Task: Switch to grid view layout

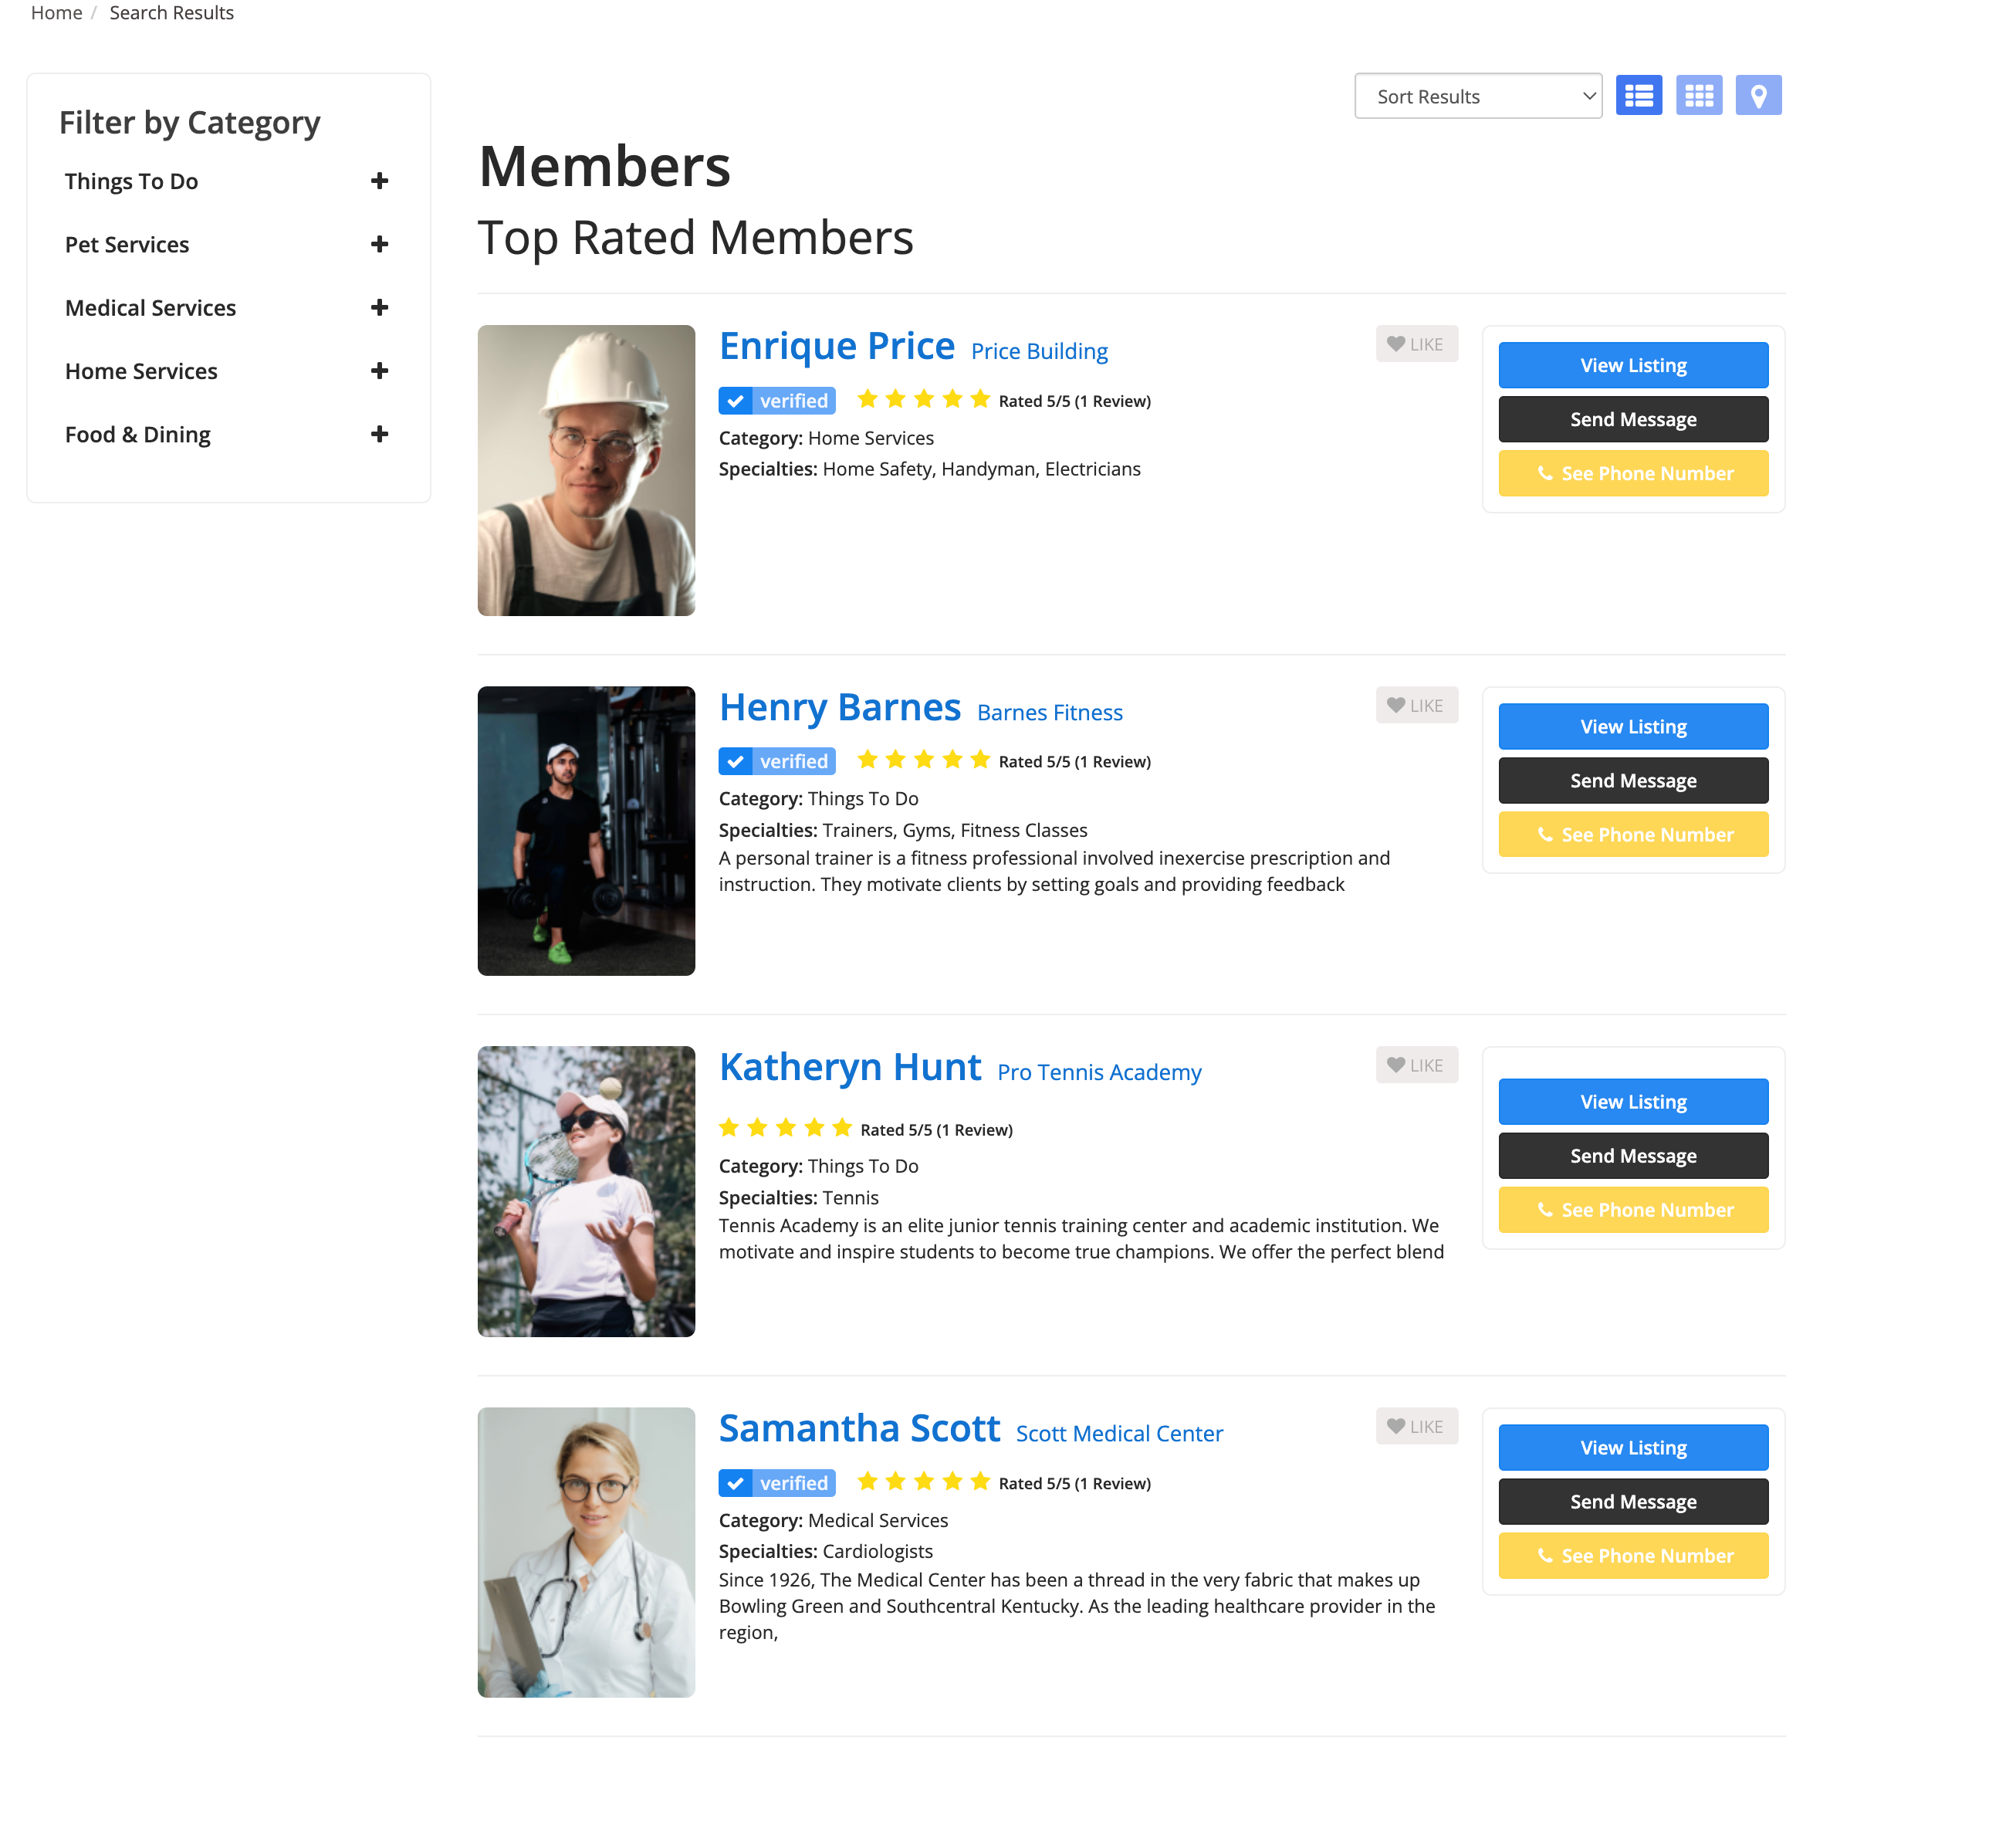Action: tap(1698, 96)
